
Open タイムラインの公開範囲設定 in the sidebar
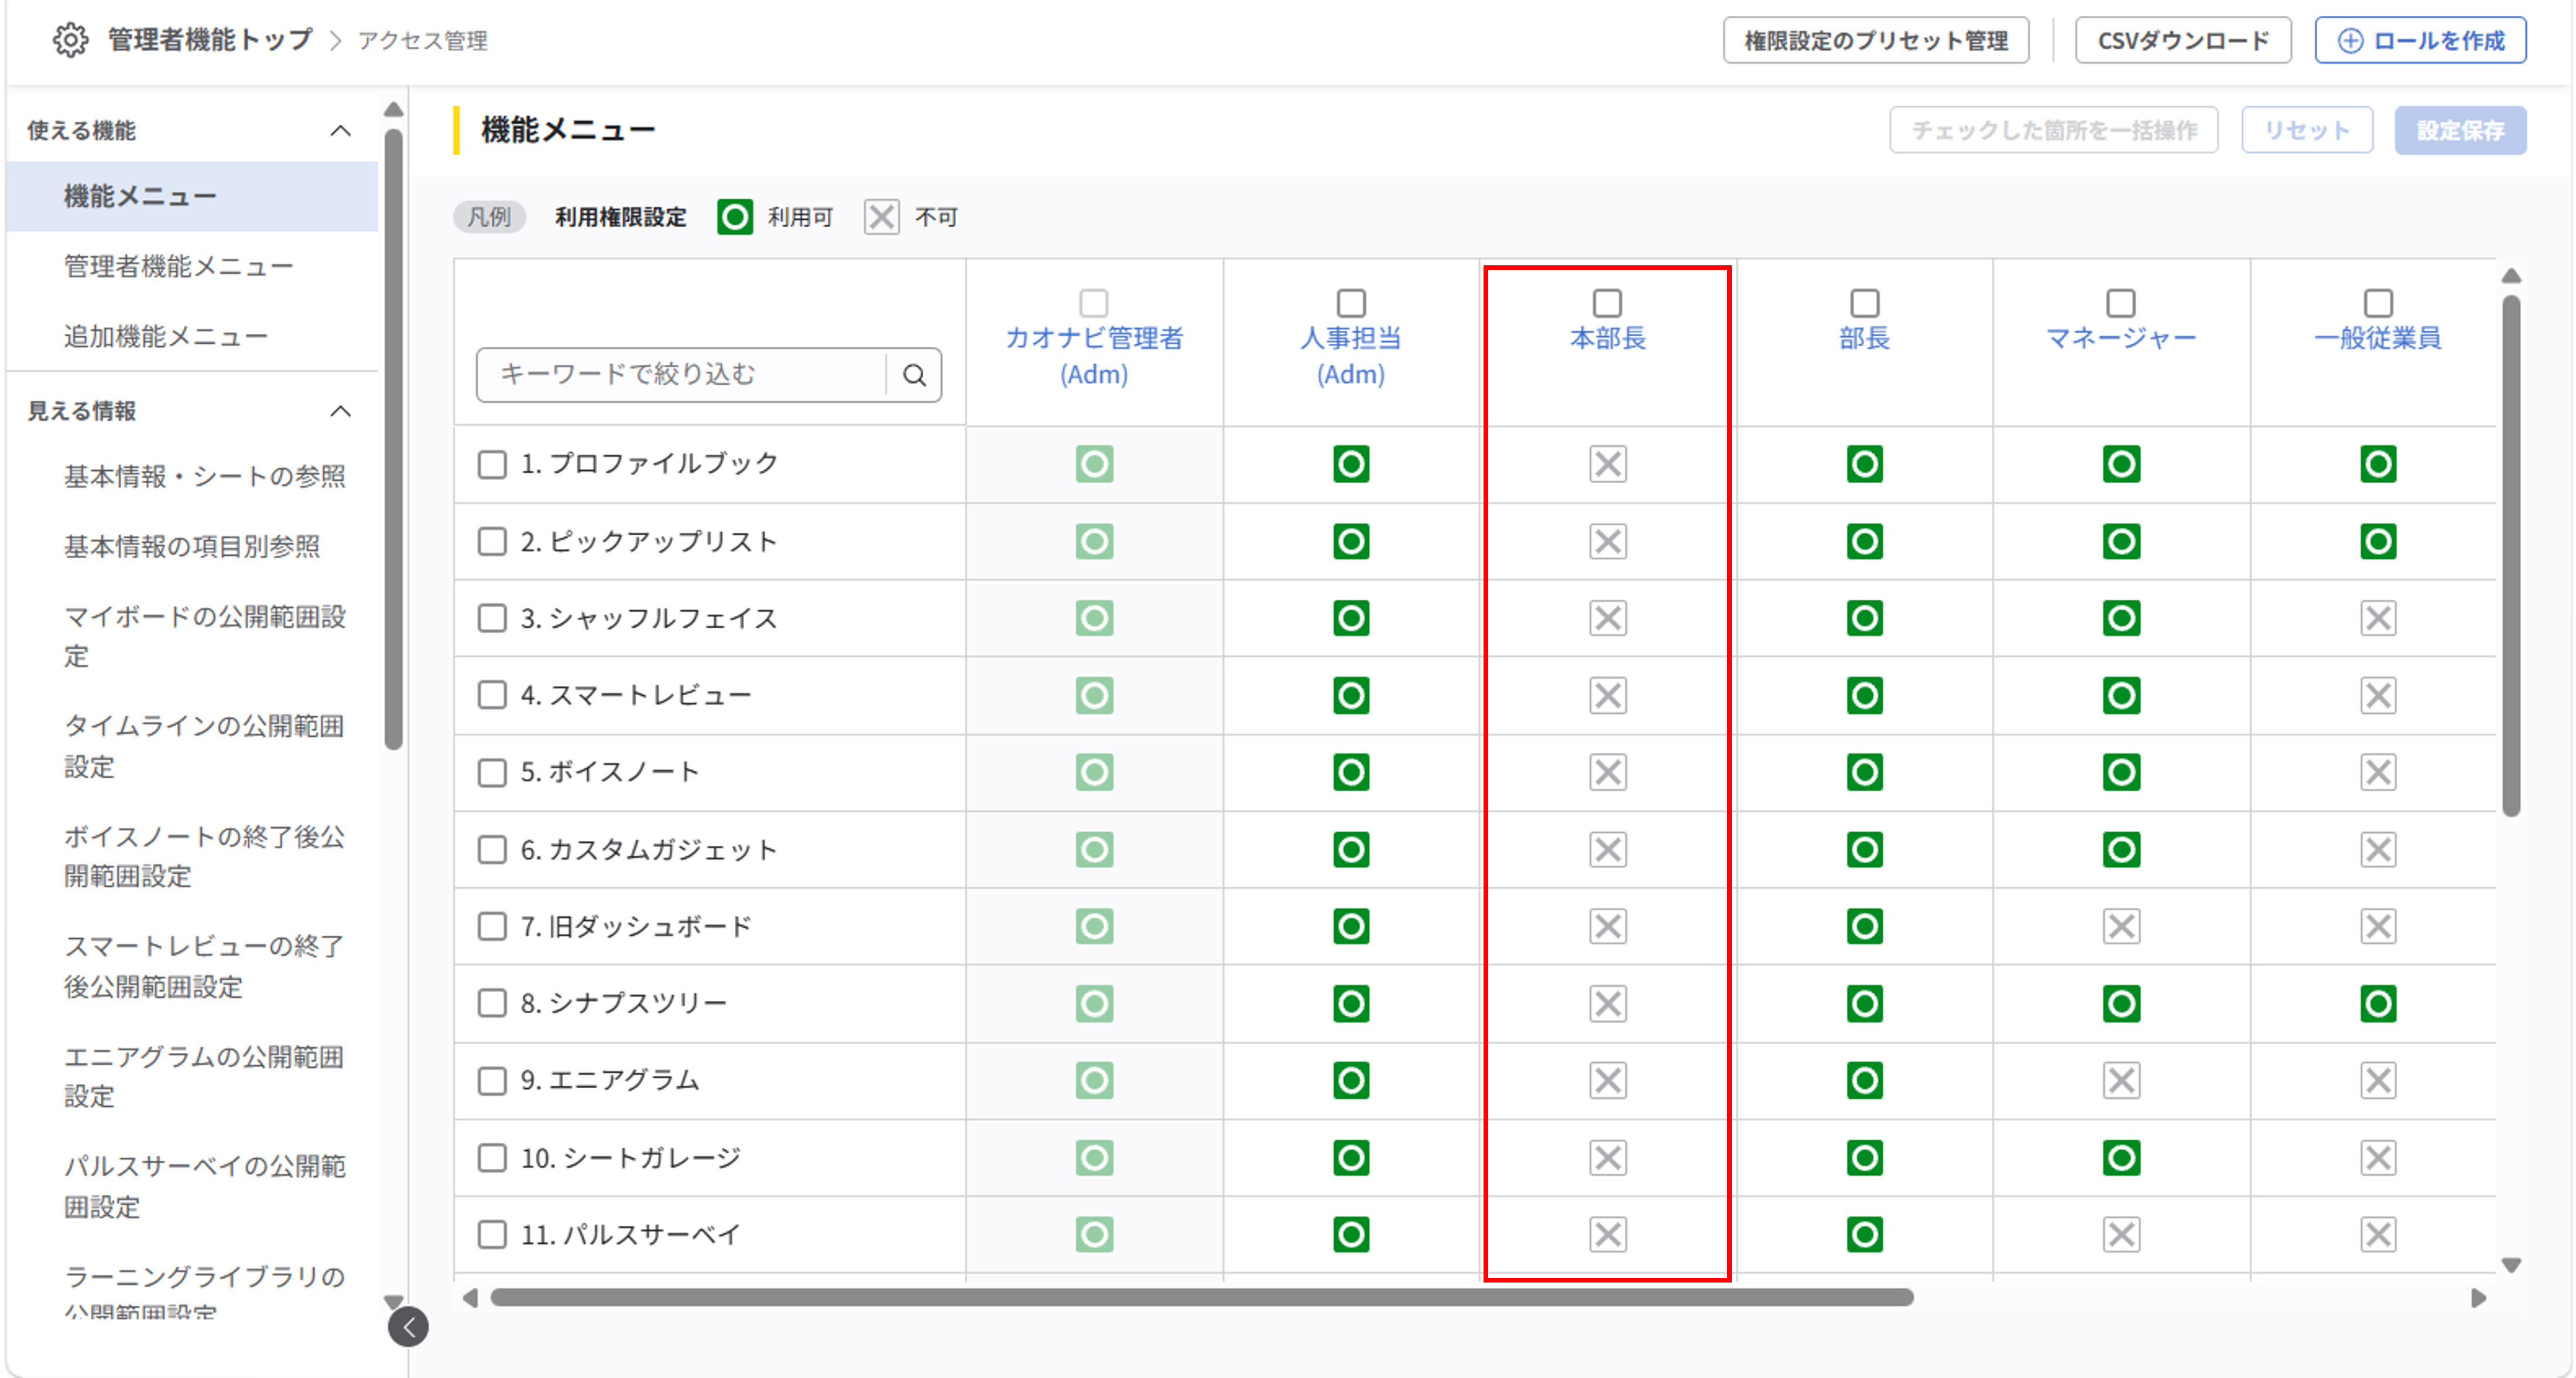pyautogui.click(x=204, y=746)
